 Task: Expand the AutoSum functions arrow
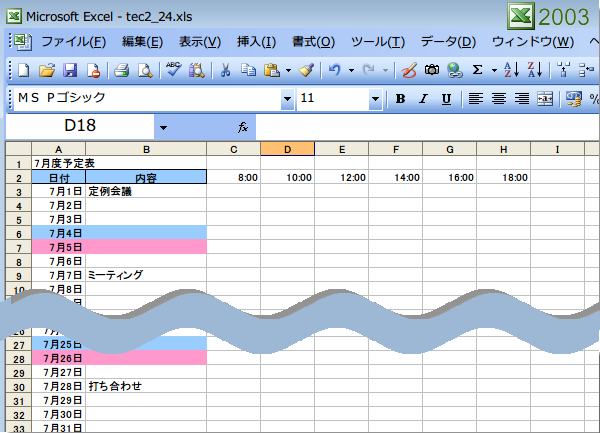(x=494, y=70)
